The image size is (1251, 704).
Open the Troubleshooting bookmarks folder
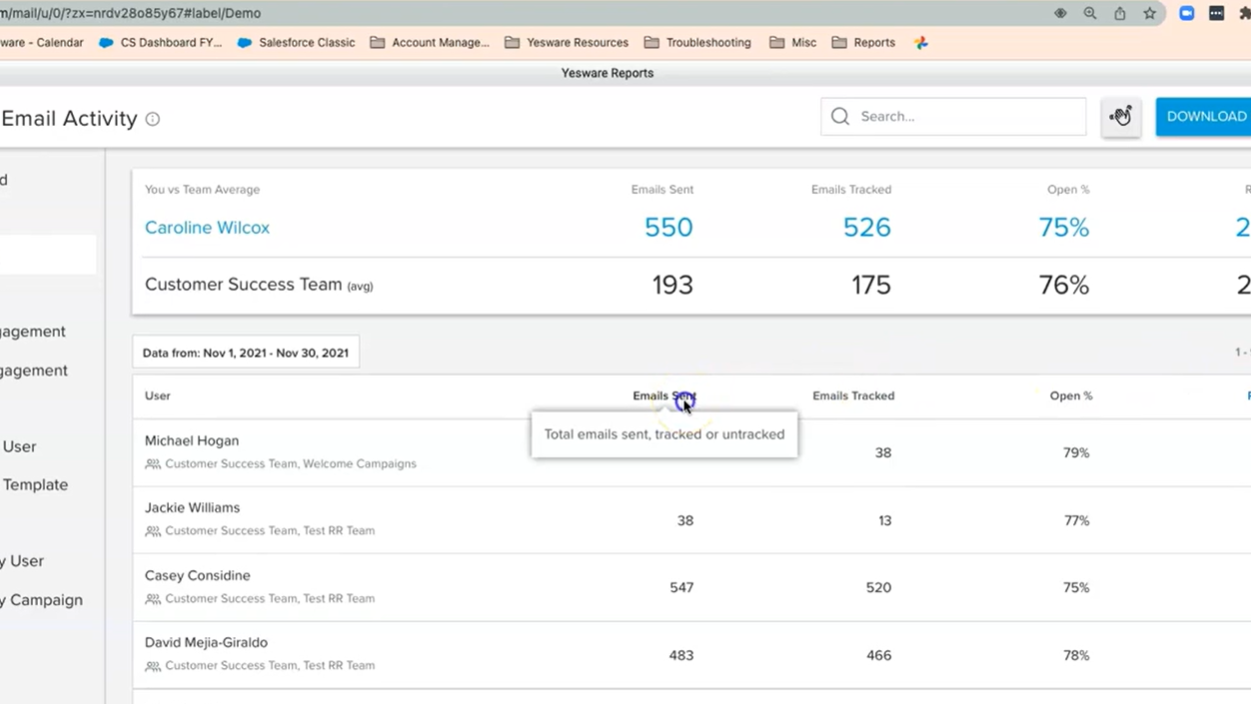coord(697,43)
